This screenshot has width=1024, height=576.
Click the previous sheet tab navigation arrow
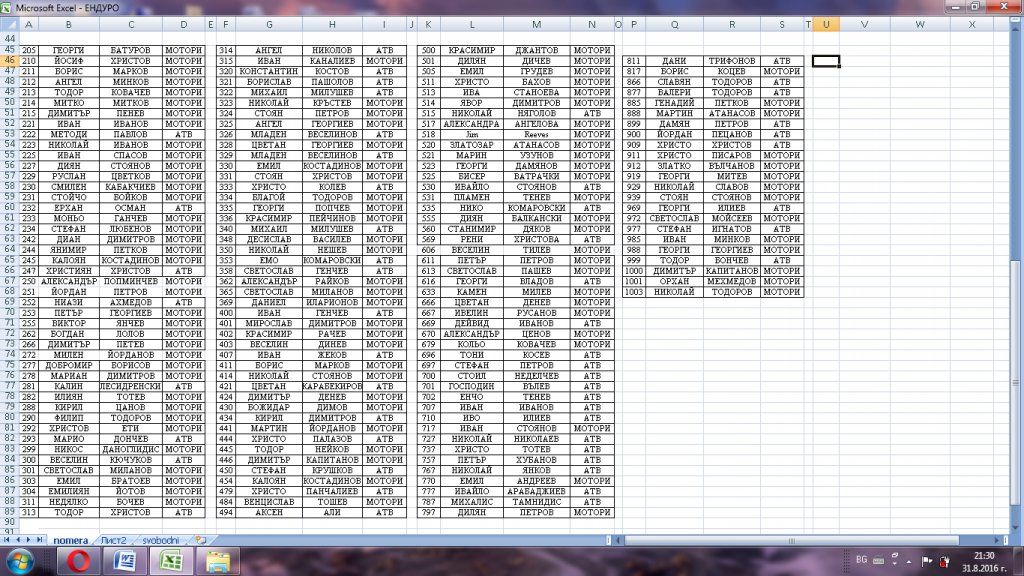[18, 540]
